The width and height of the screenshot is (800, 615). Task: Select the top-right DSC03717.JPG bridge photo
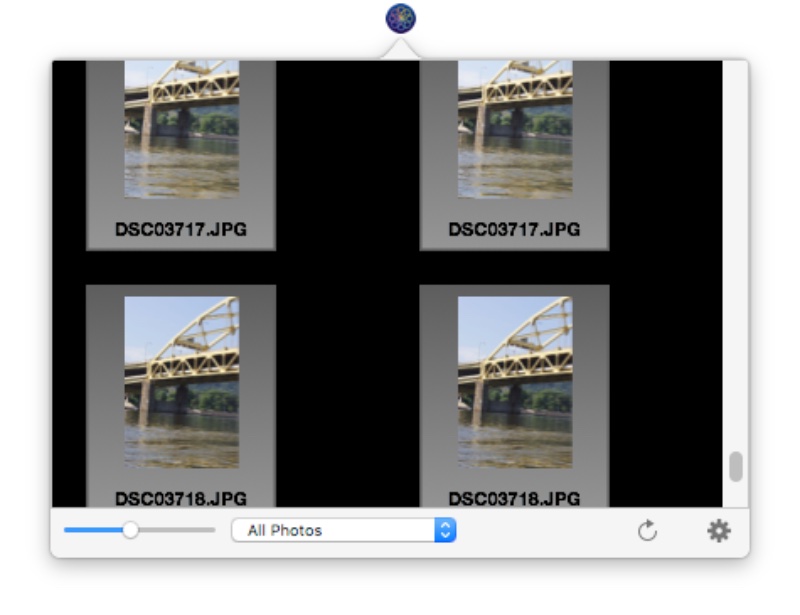point(515,128)
